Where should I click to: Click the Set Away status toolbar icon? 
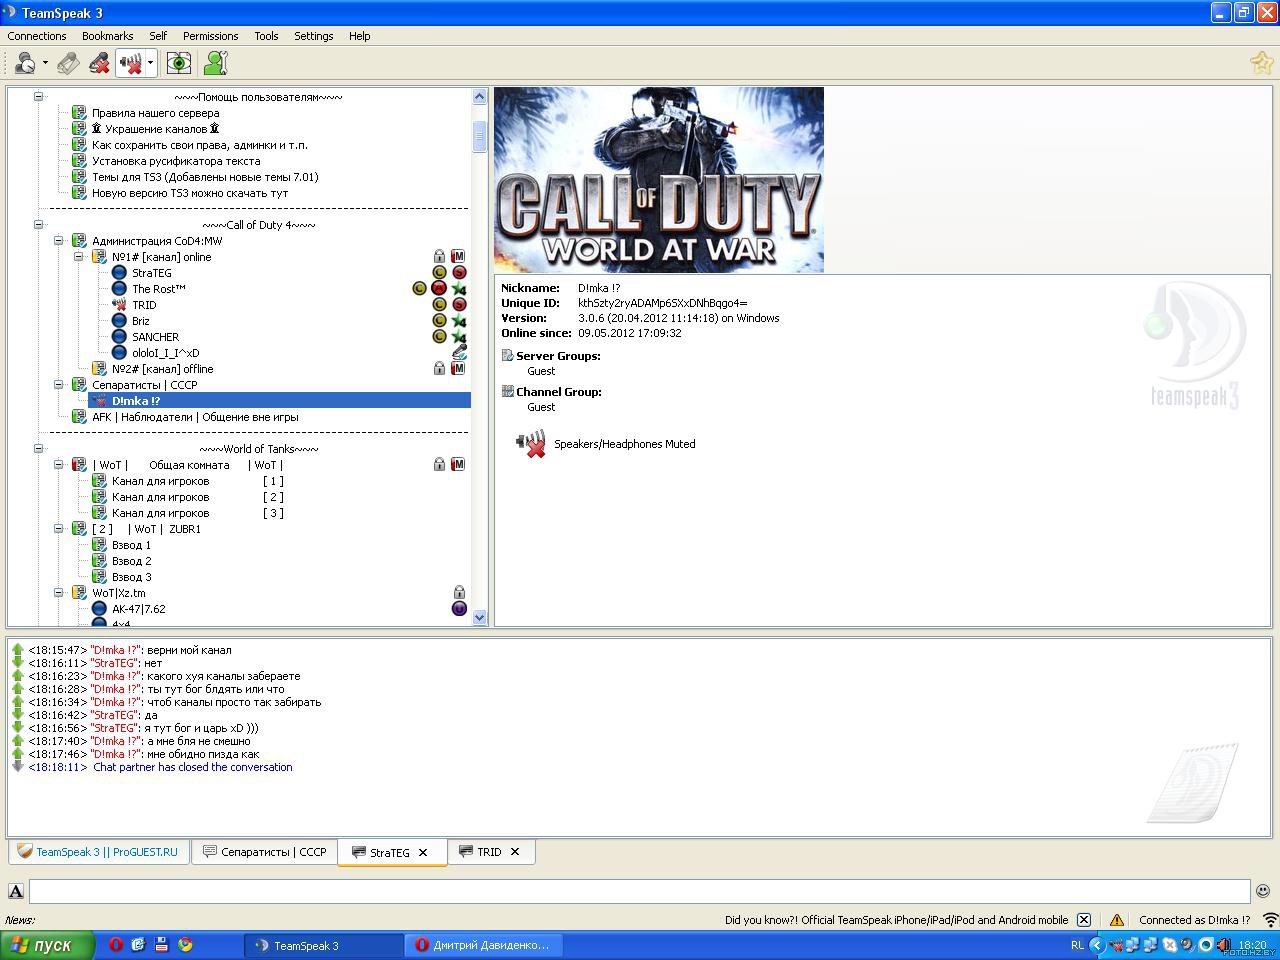point(26,63)
